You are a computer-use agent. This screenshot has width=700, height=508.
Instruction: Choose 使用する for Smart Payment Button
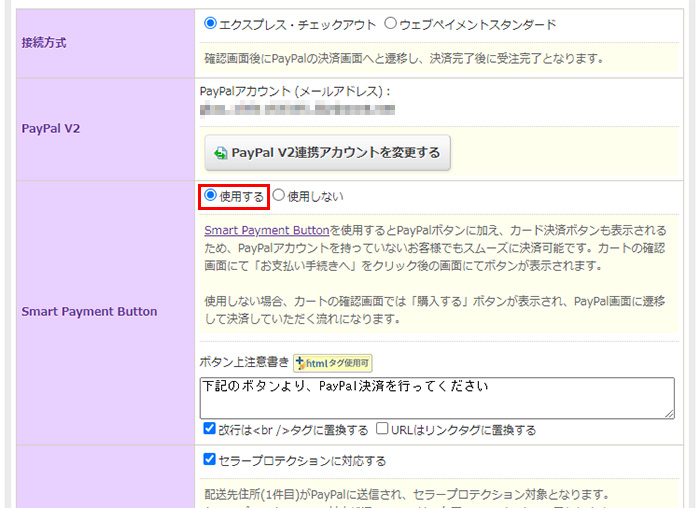[x=210, y=195]
